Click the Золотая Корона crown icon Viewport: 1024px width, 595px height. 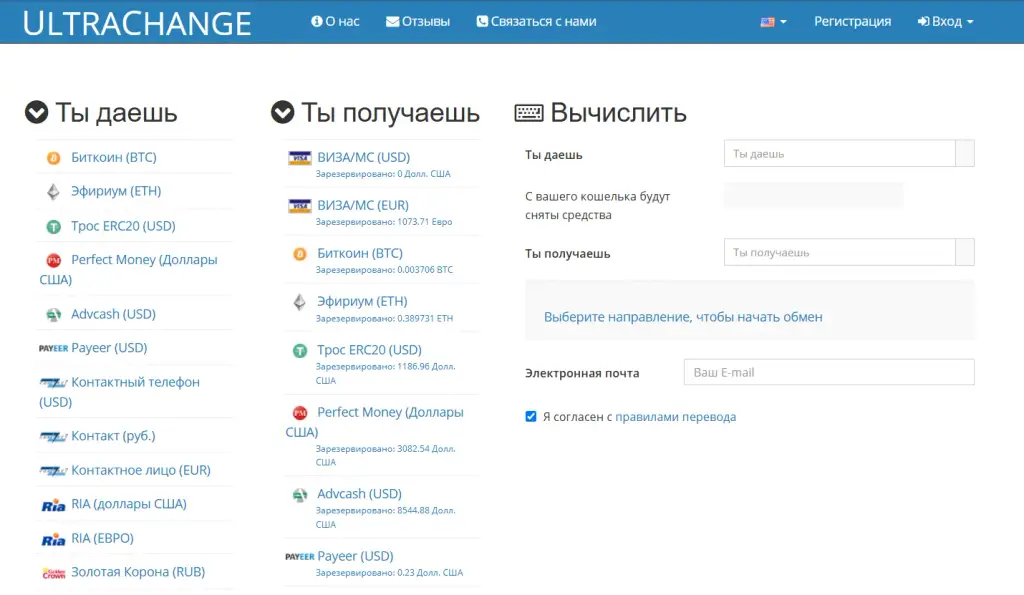click(54, 573)
